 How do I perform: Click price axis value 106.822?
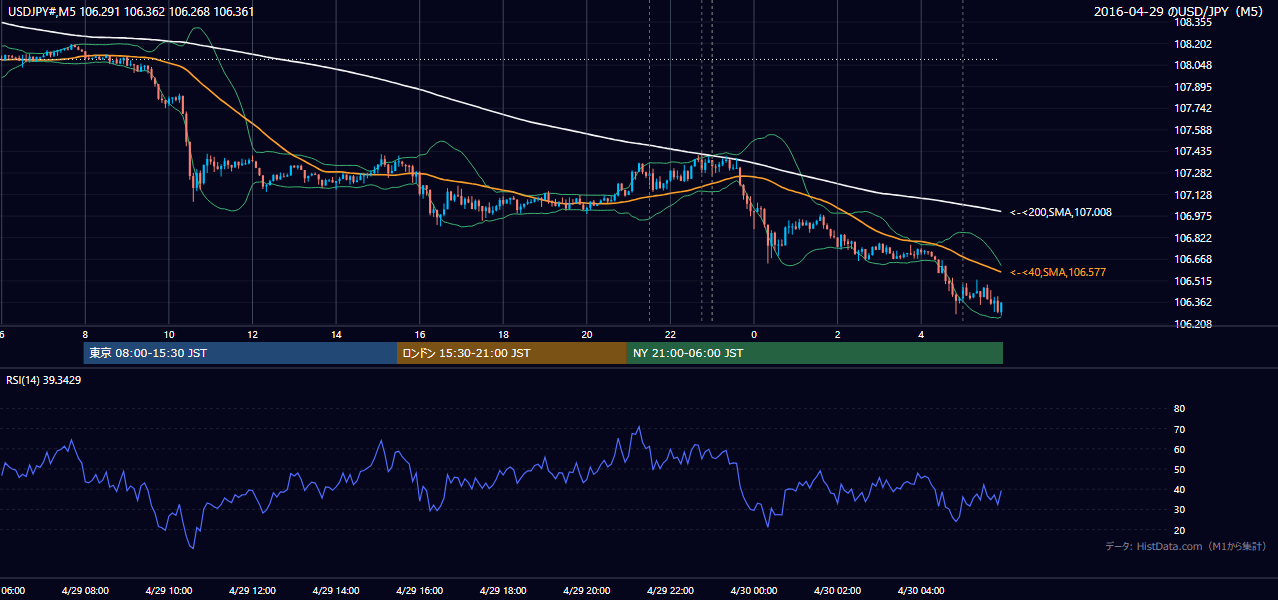pos(1193,238)
